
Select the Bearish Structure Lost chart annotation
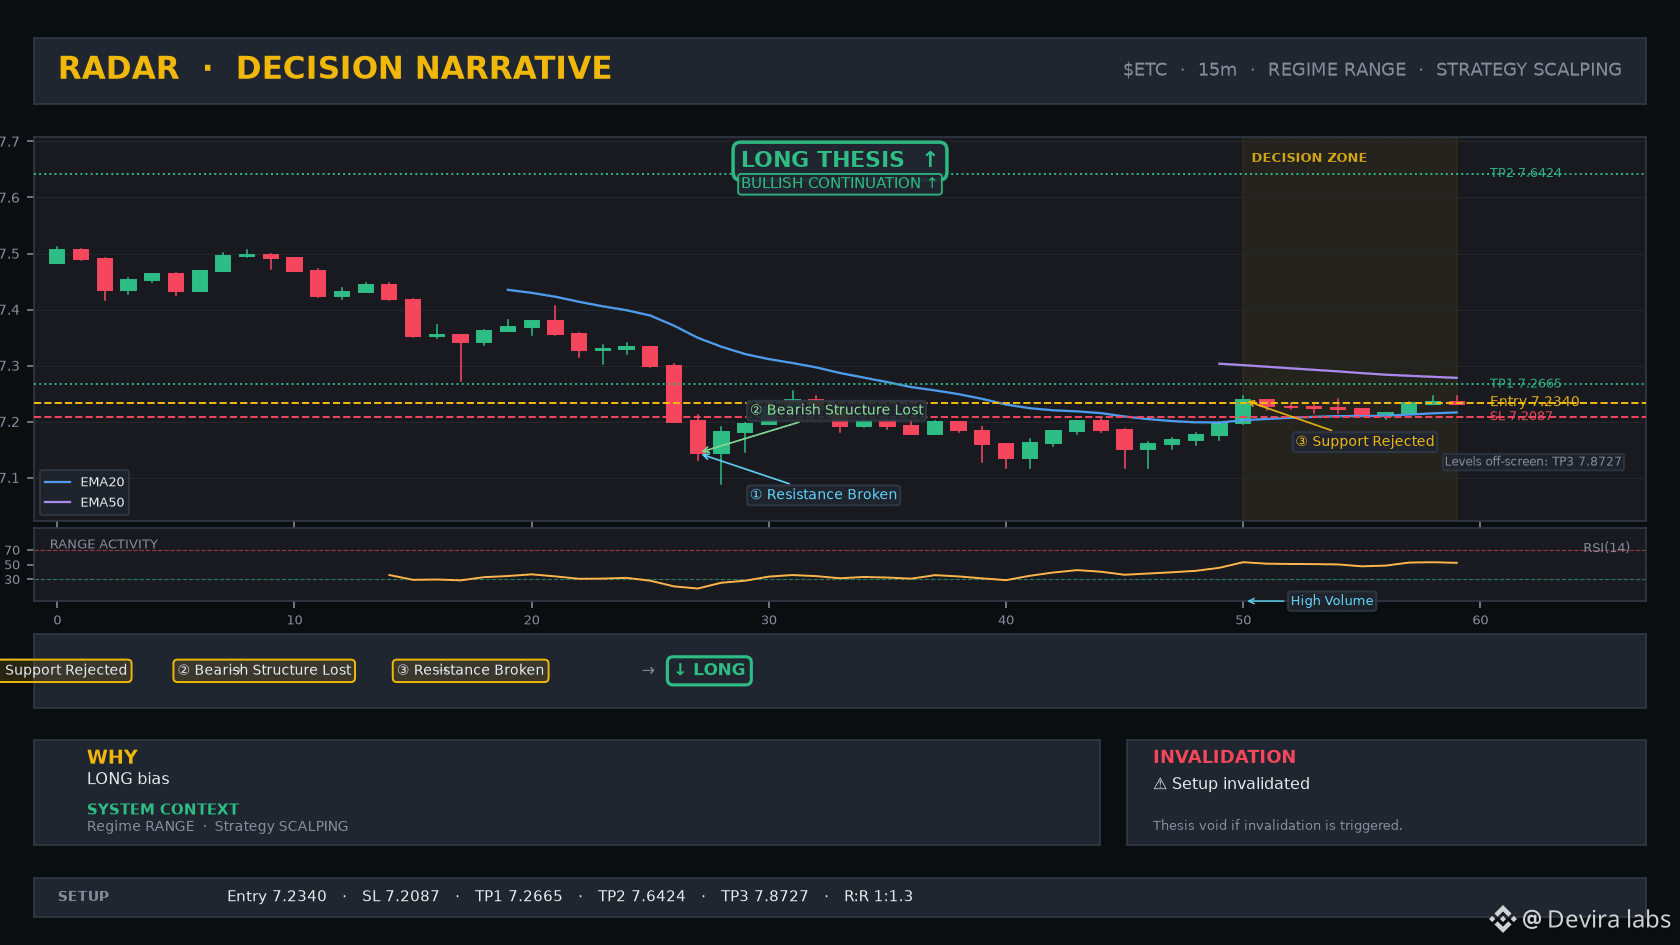coord(837,410)
